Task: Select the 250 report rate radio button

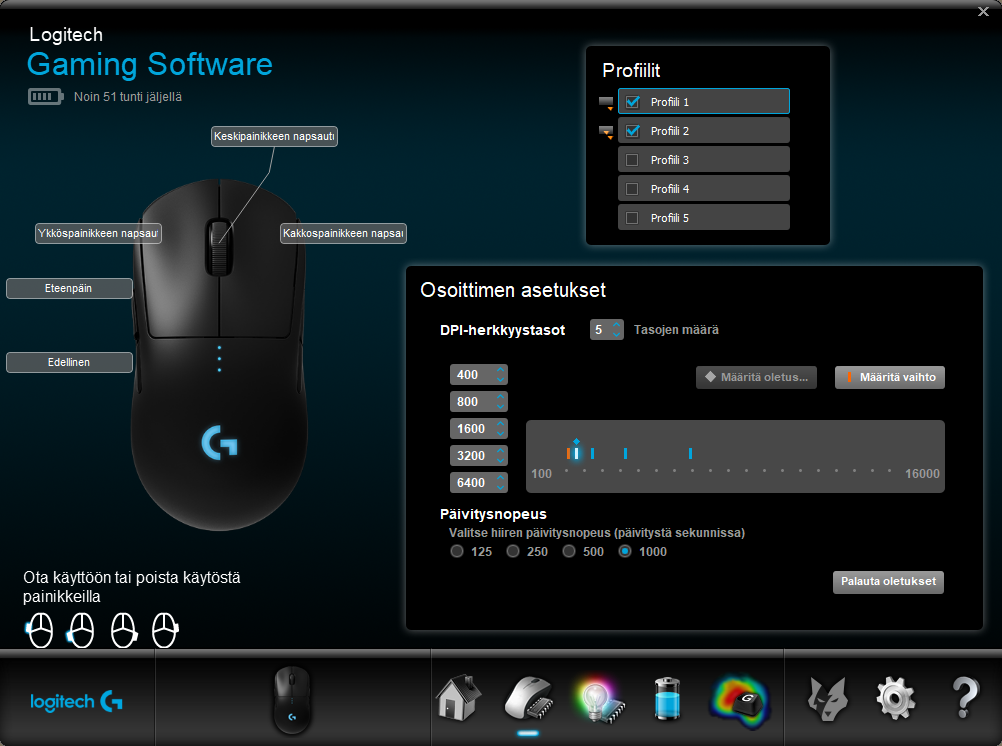Action: [513, 551]
